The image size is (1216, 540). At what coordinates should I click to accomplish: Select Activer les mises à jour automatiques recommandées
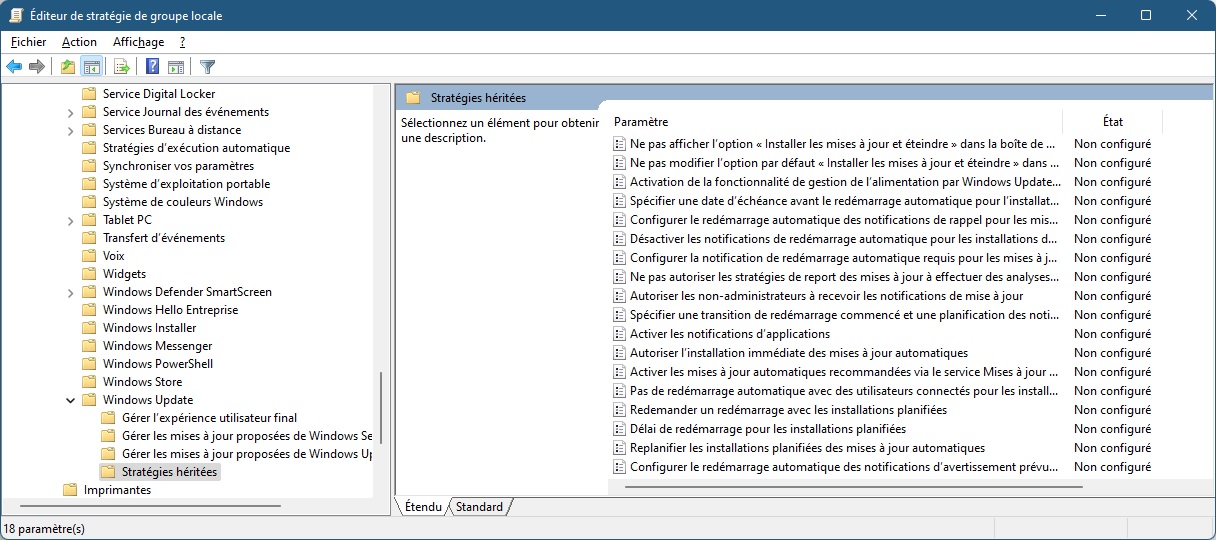pos(843,372)
